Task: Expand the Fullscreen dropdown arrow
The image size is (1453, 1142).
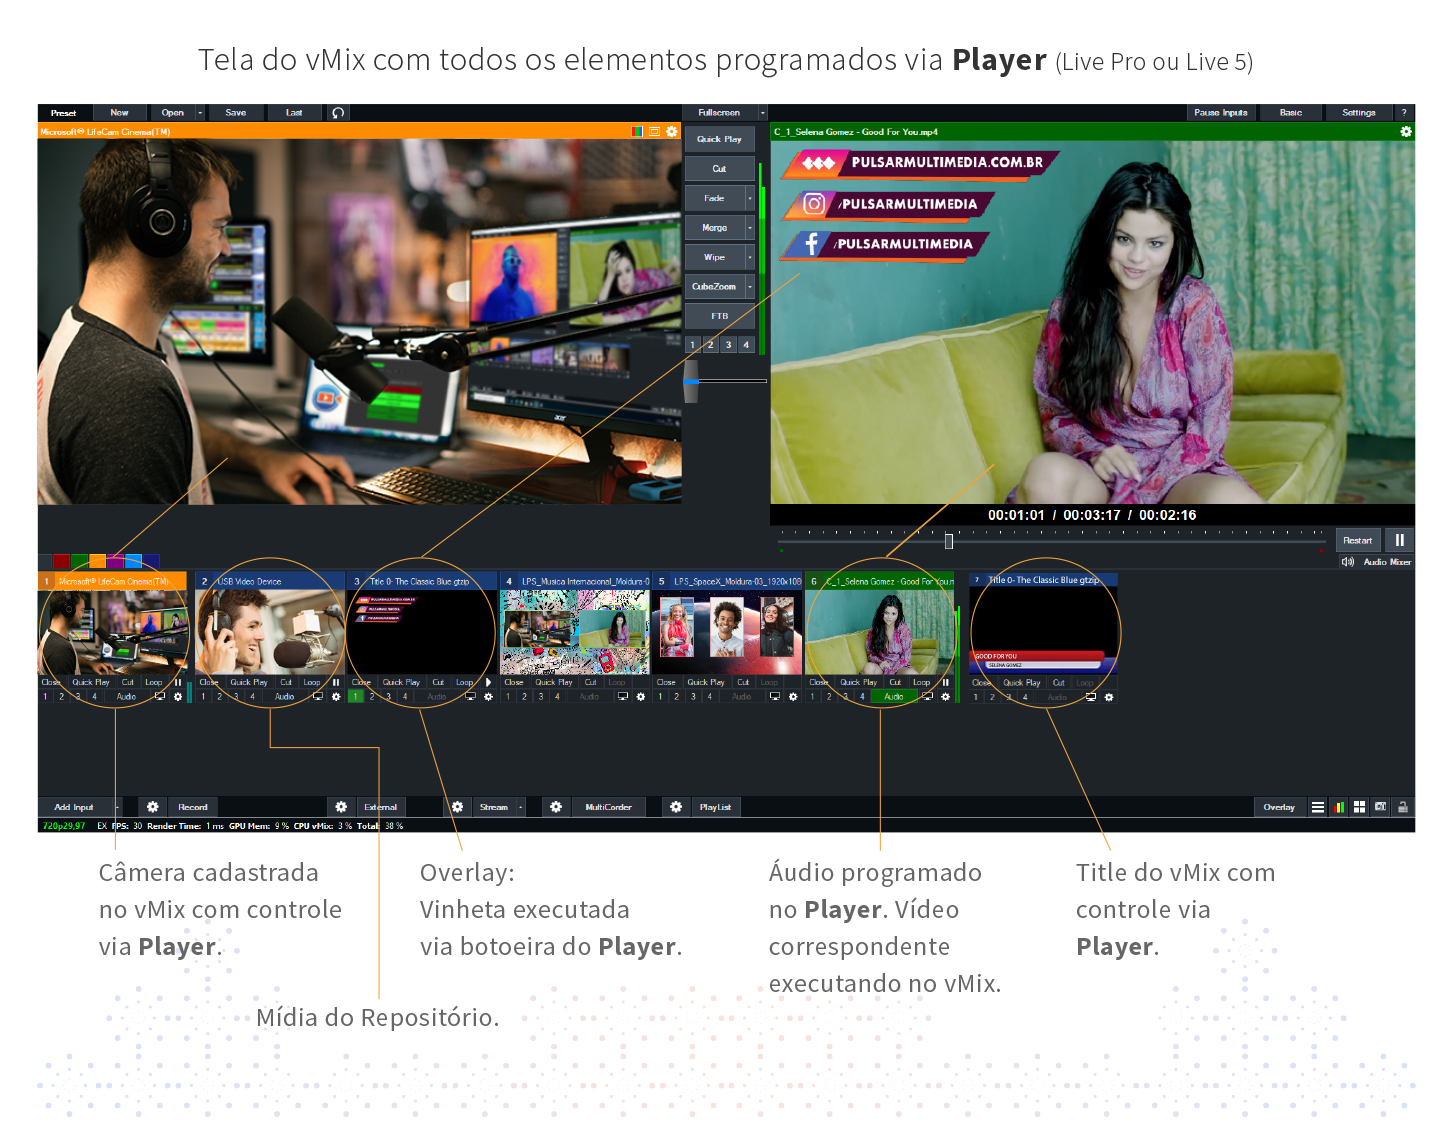Action: coord(763,113)
